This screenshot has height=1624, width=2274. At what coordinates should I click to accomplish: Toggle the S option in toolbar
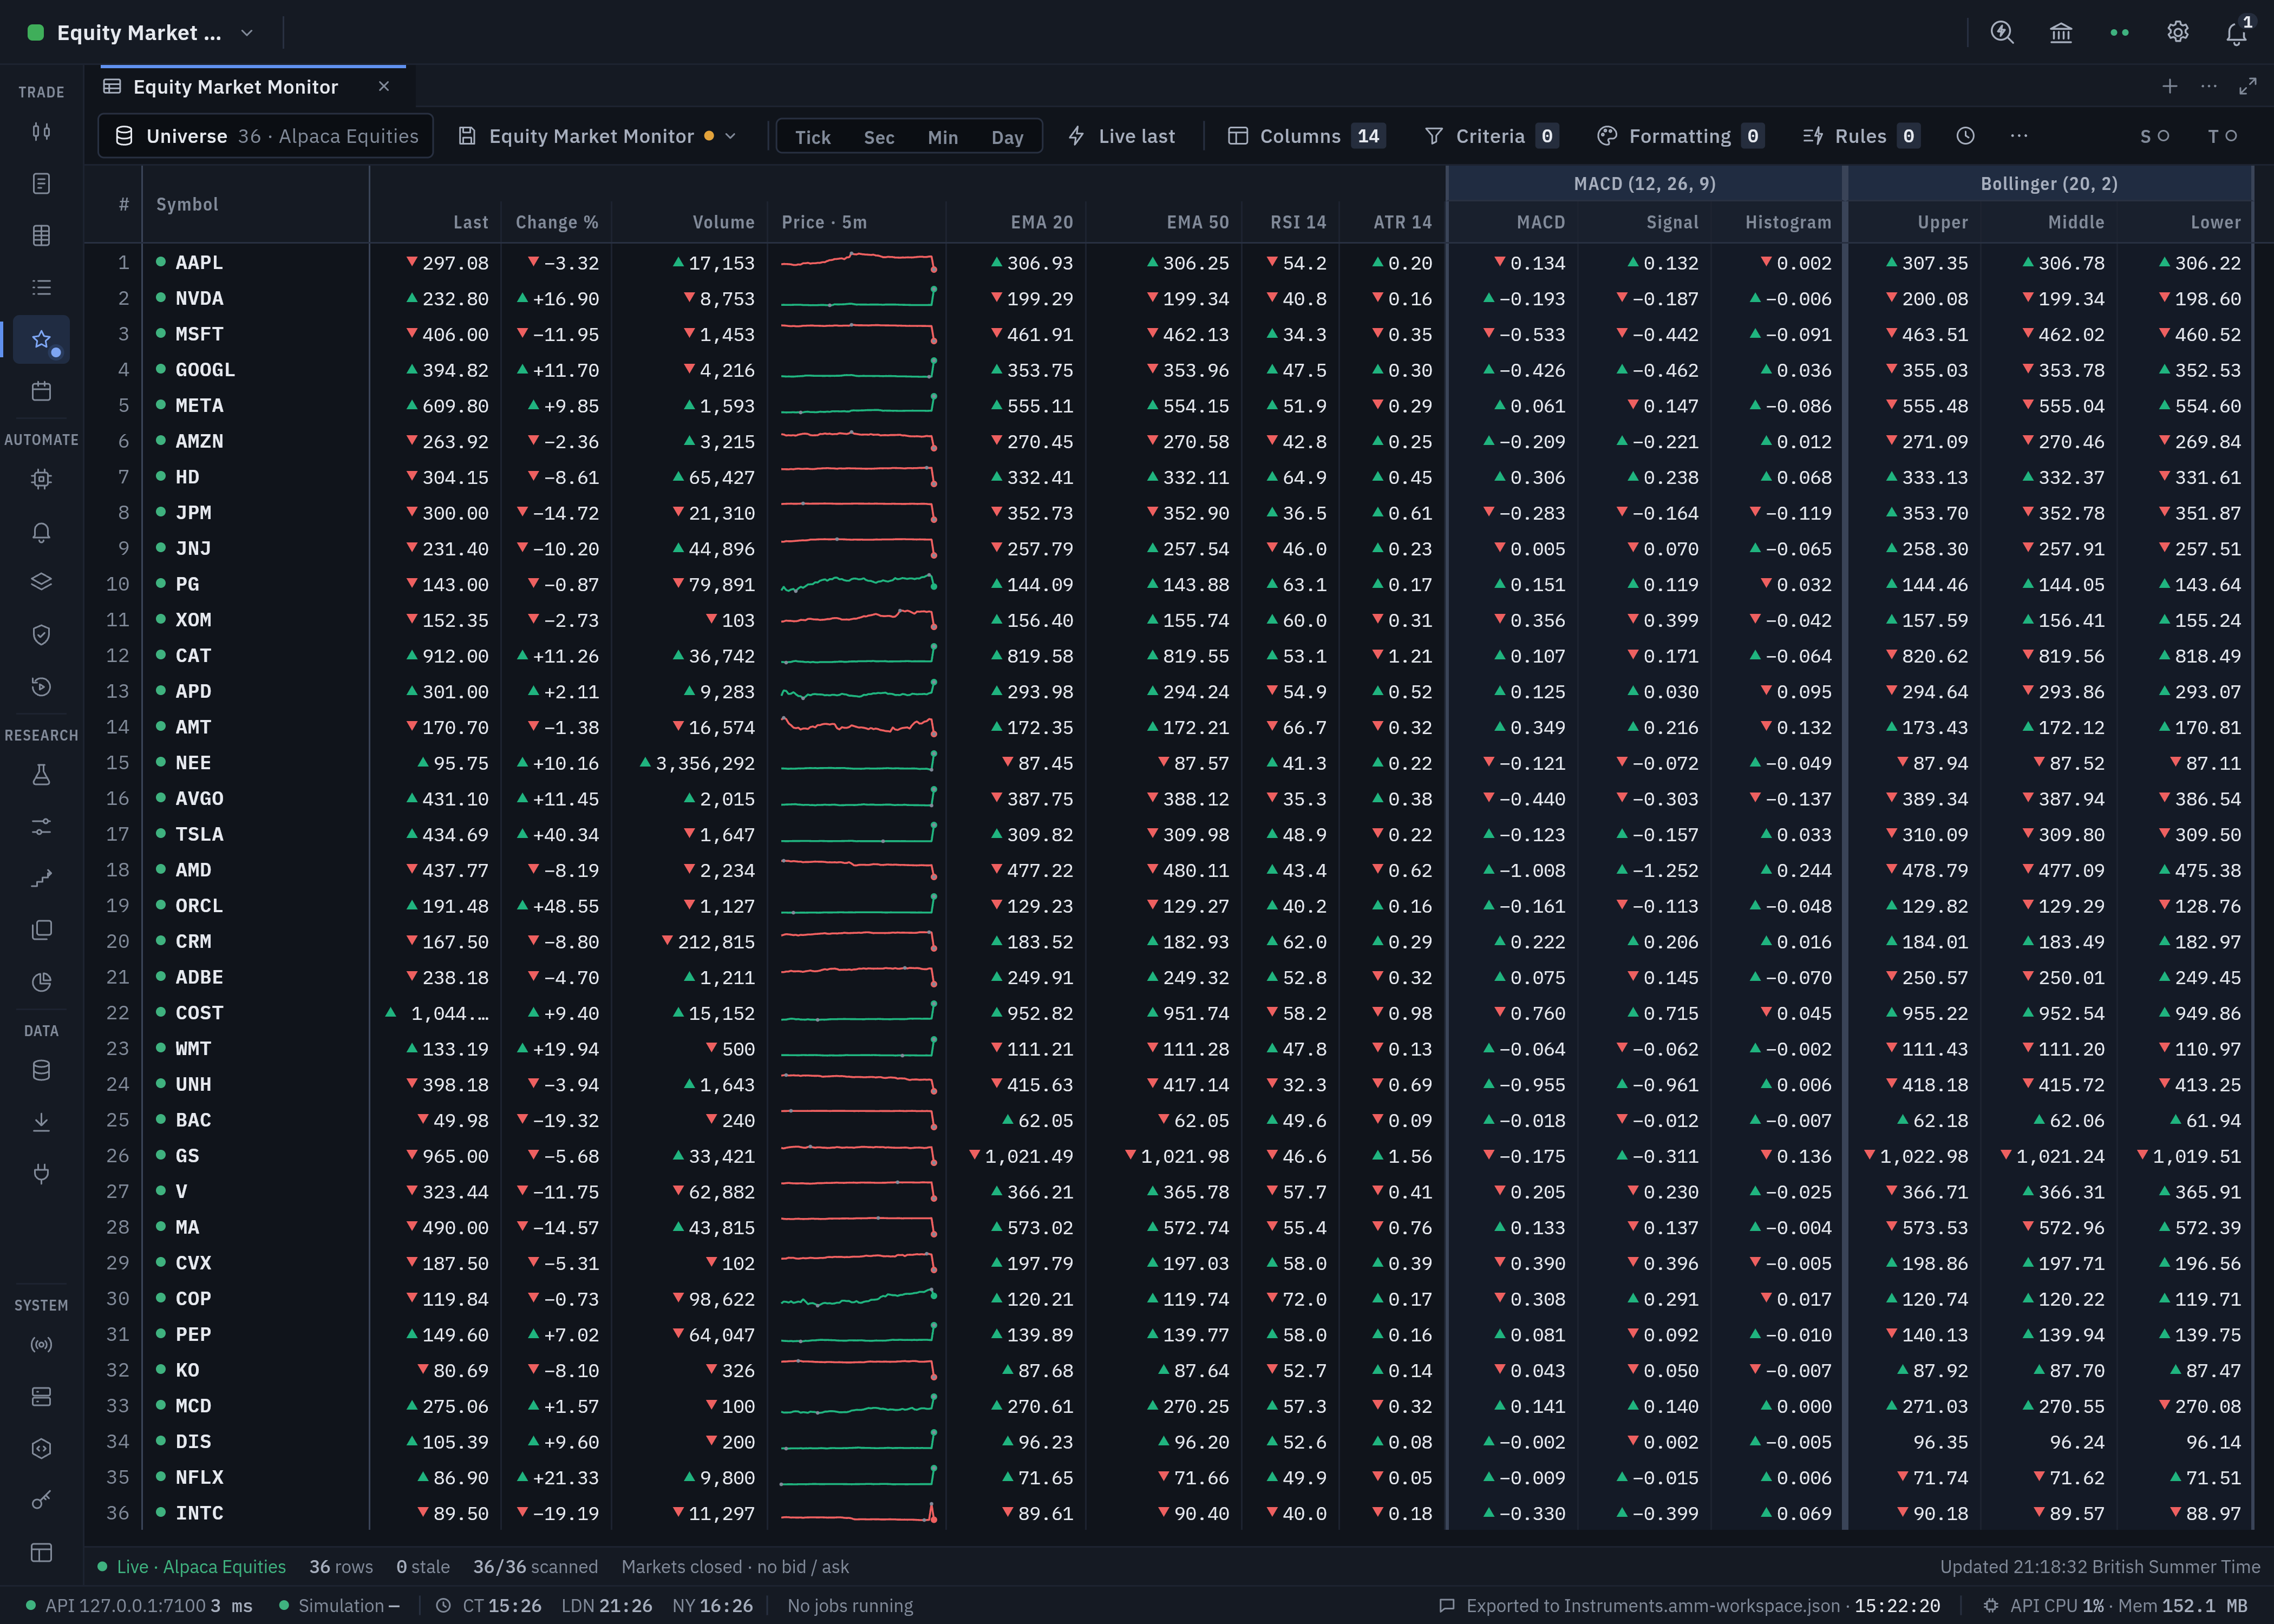click(2154, 136)
